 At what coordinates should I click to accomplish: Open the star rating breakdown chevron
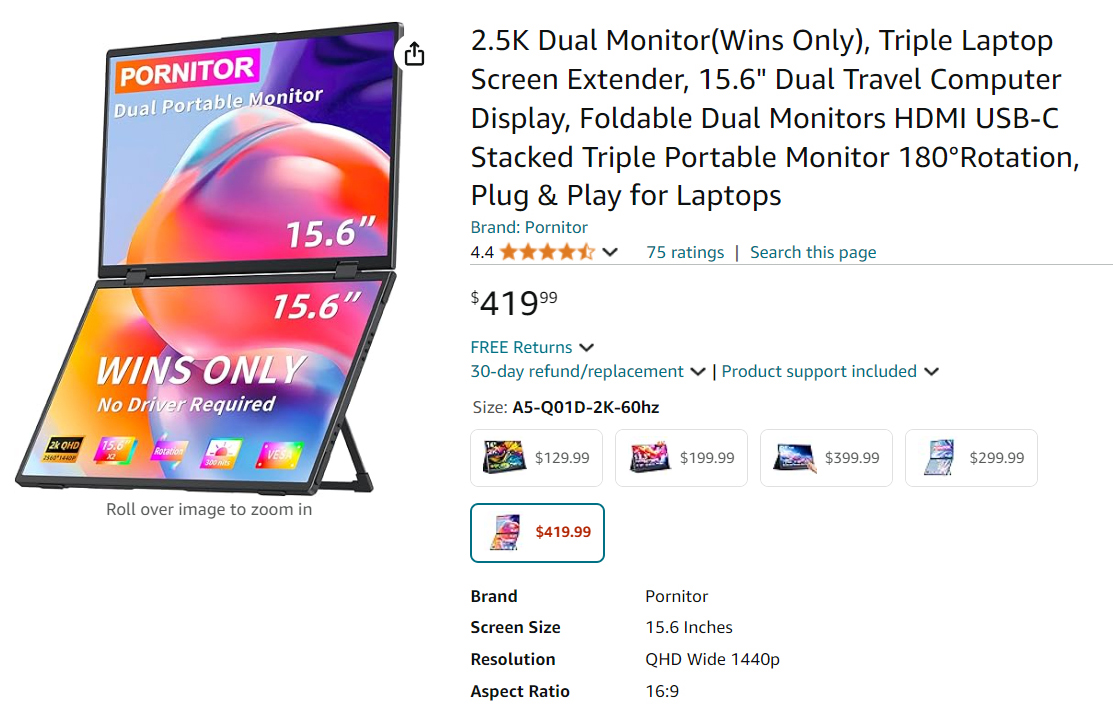point(610,252)
